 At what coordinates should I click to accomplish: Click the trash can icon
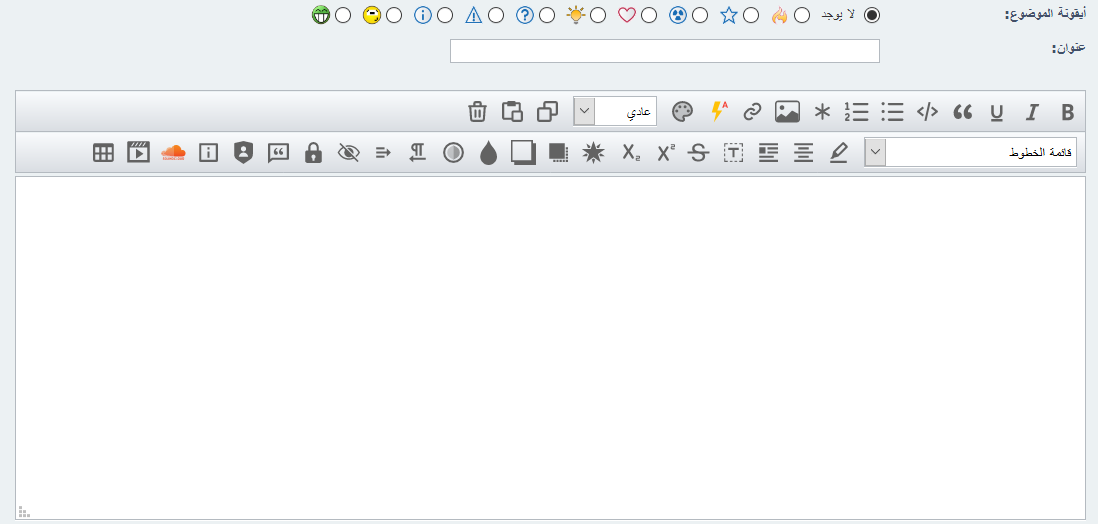click(478, 112)
